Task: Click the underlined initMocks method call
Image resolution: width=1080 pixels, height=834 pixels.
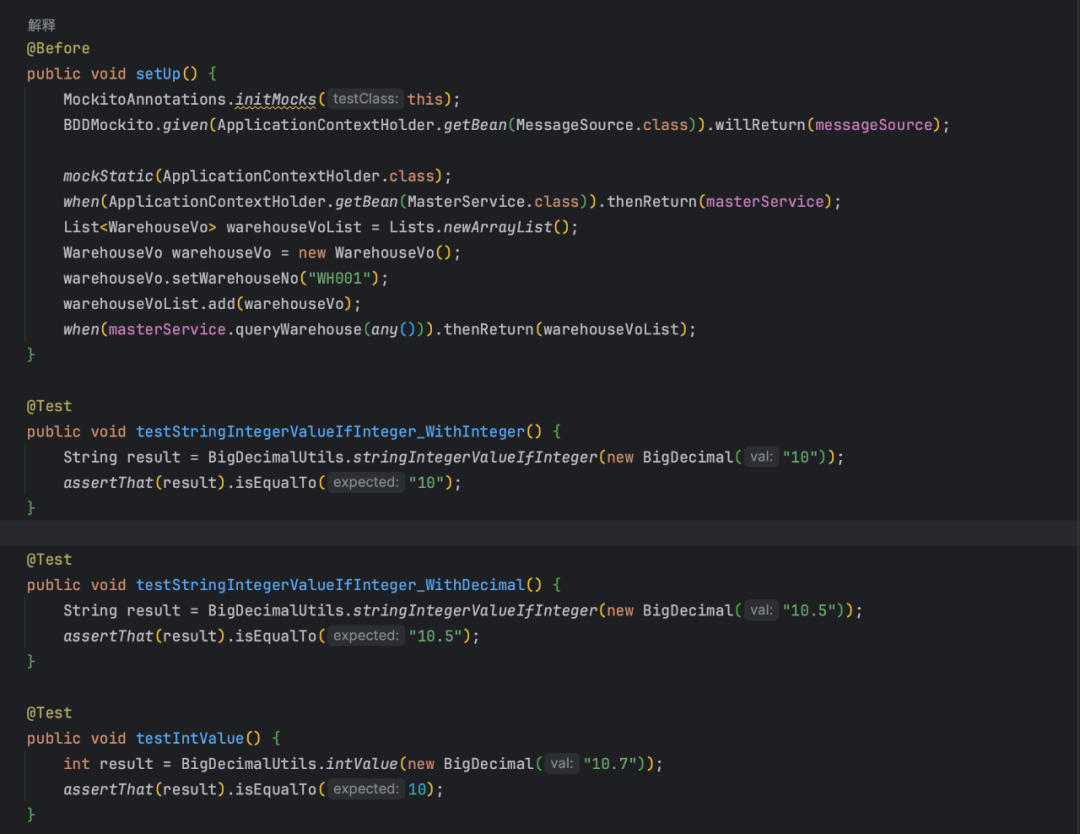Action: click(x=276, y=99)
